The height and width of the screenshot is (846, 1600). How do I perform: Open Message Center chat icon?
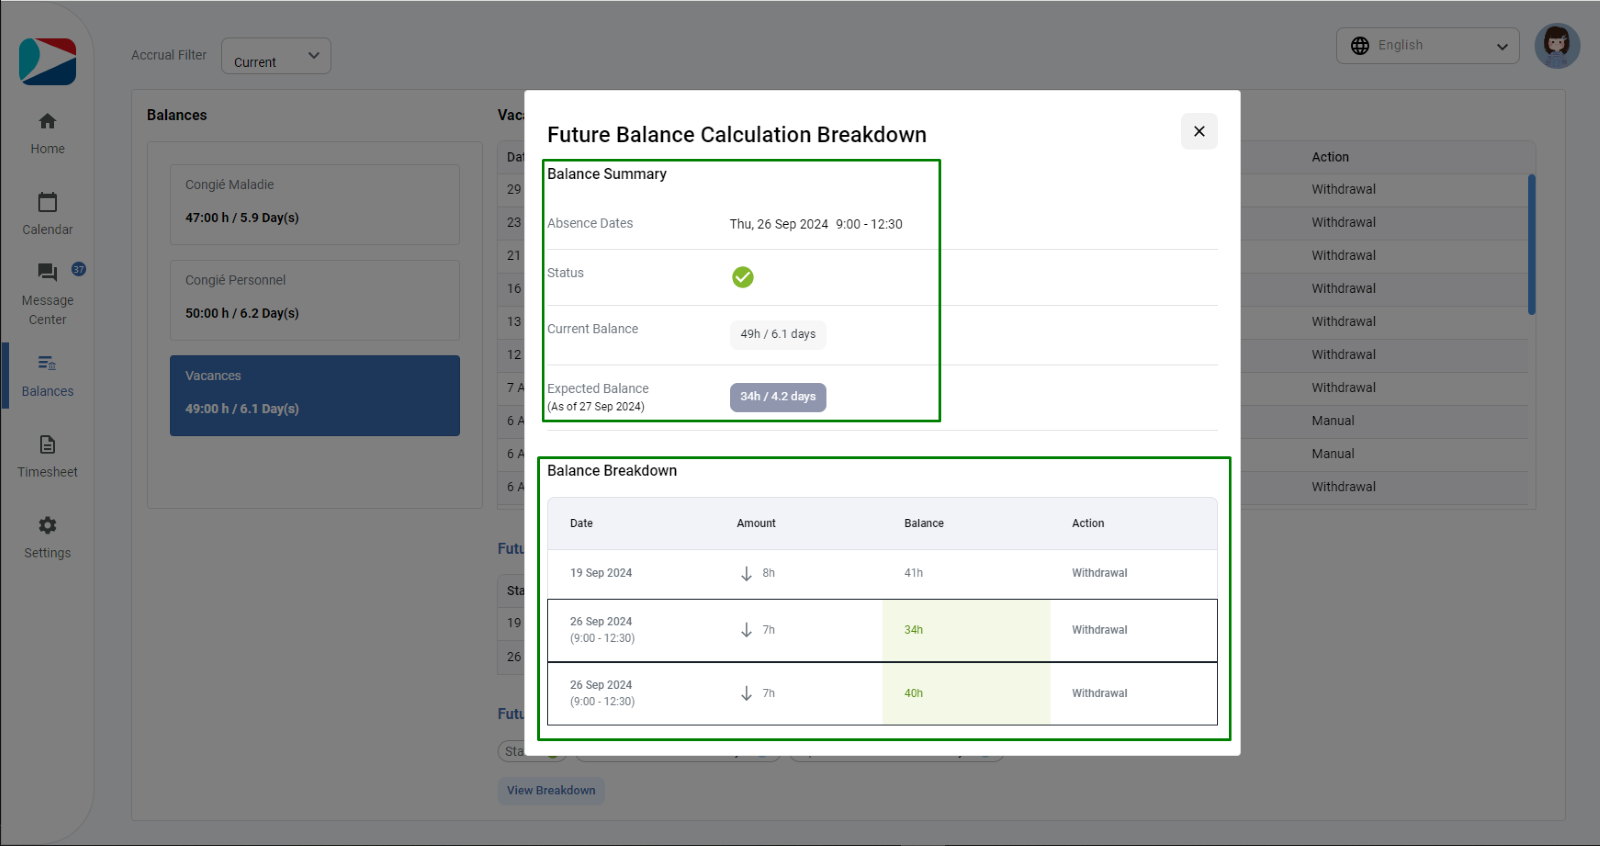pos(47,272)
